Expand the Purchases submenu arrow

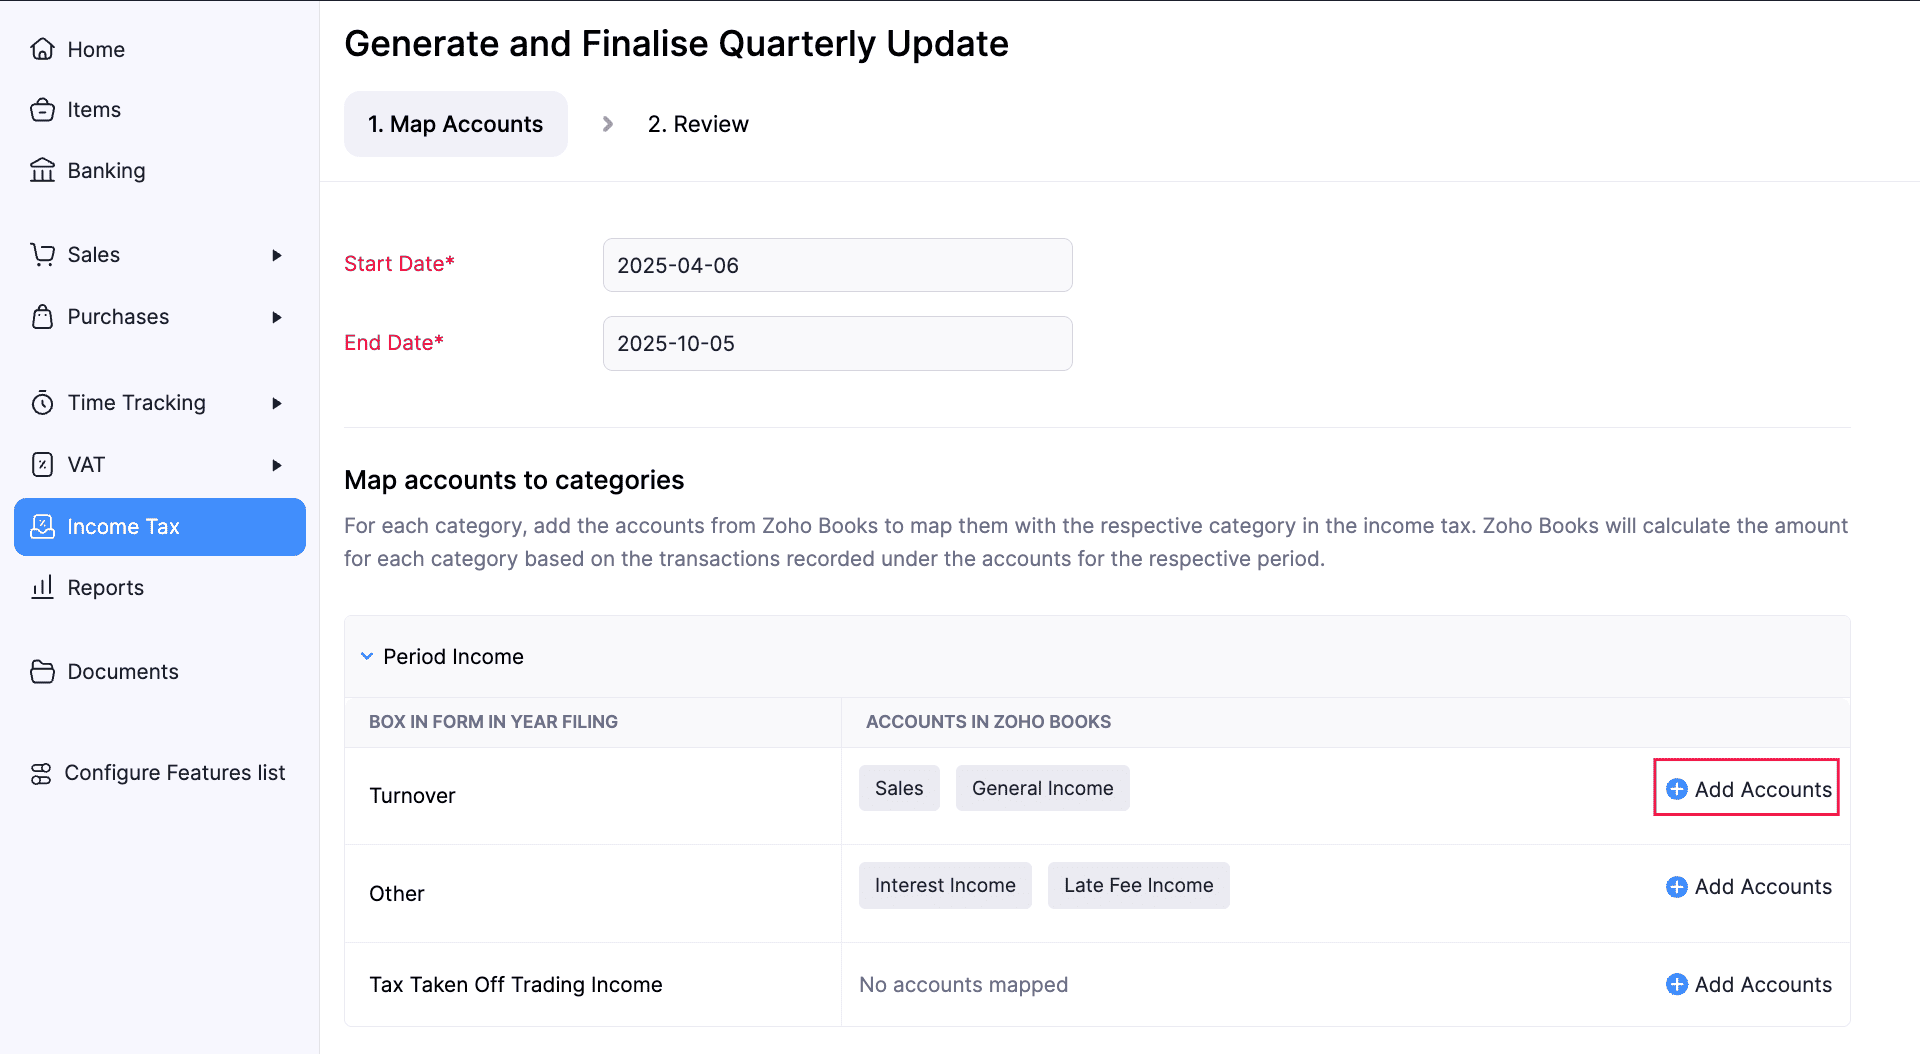point(277,317)
